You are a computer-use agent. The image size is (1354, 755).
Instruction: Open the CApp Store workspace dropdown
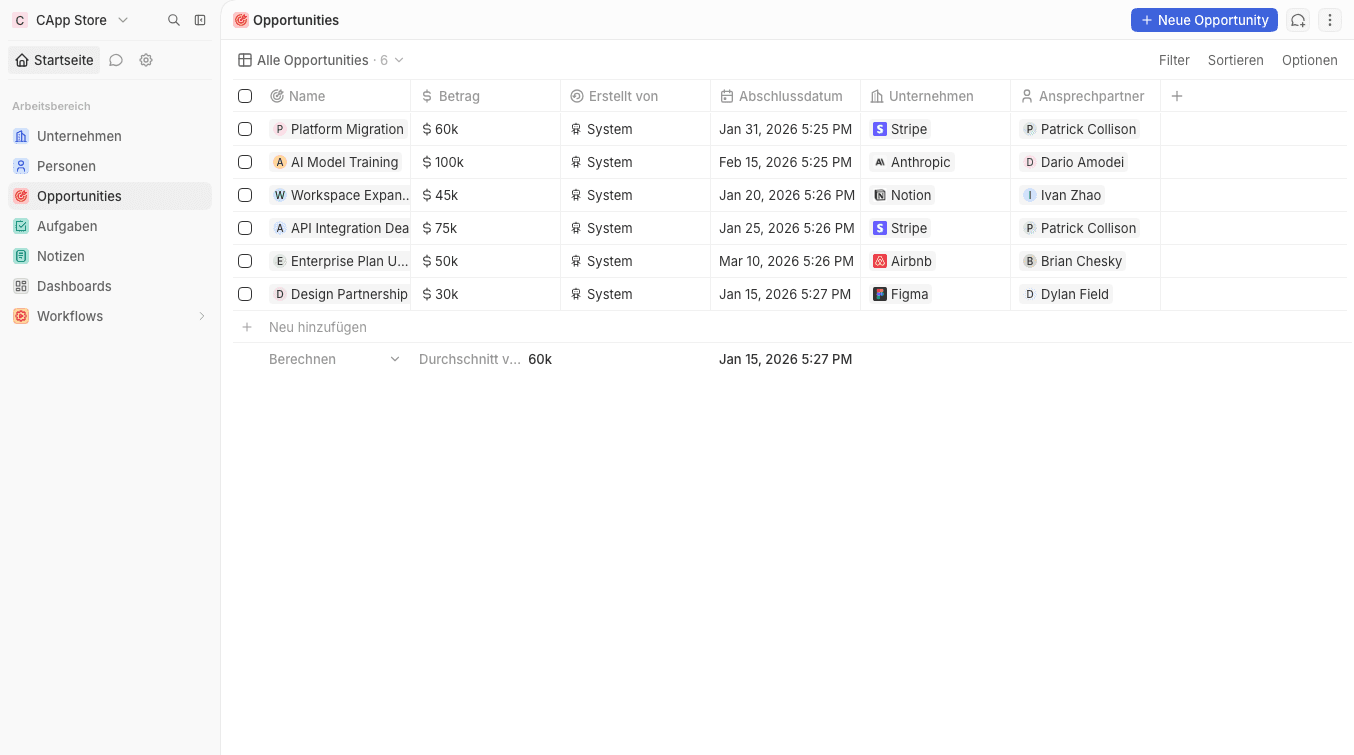tap(71, 20)
